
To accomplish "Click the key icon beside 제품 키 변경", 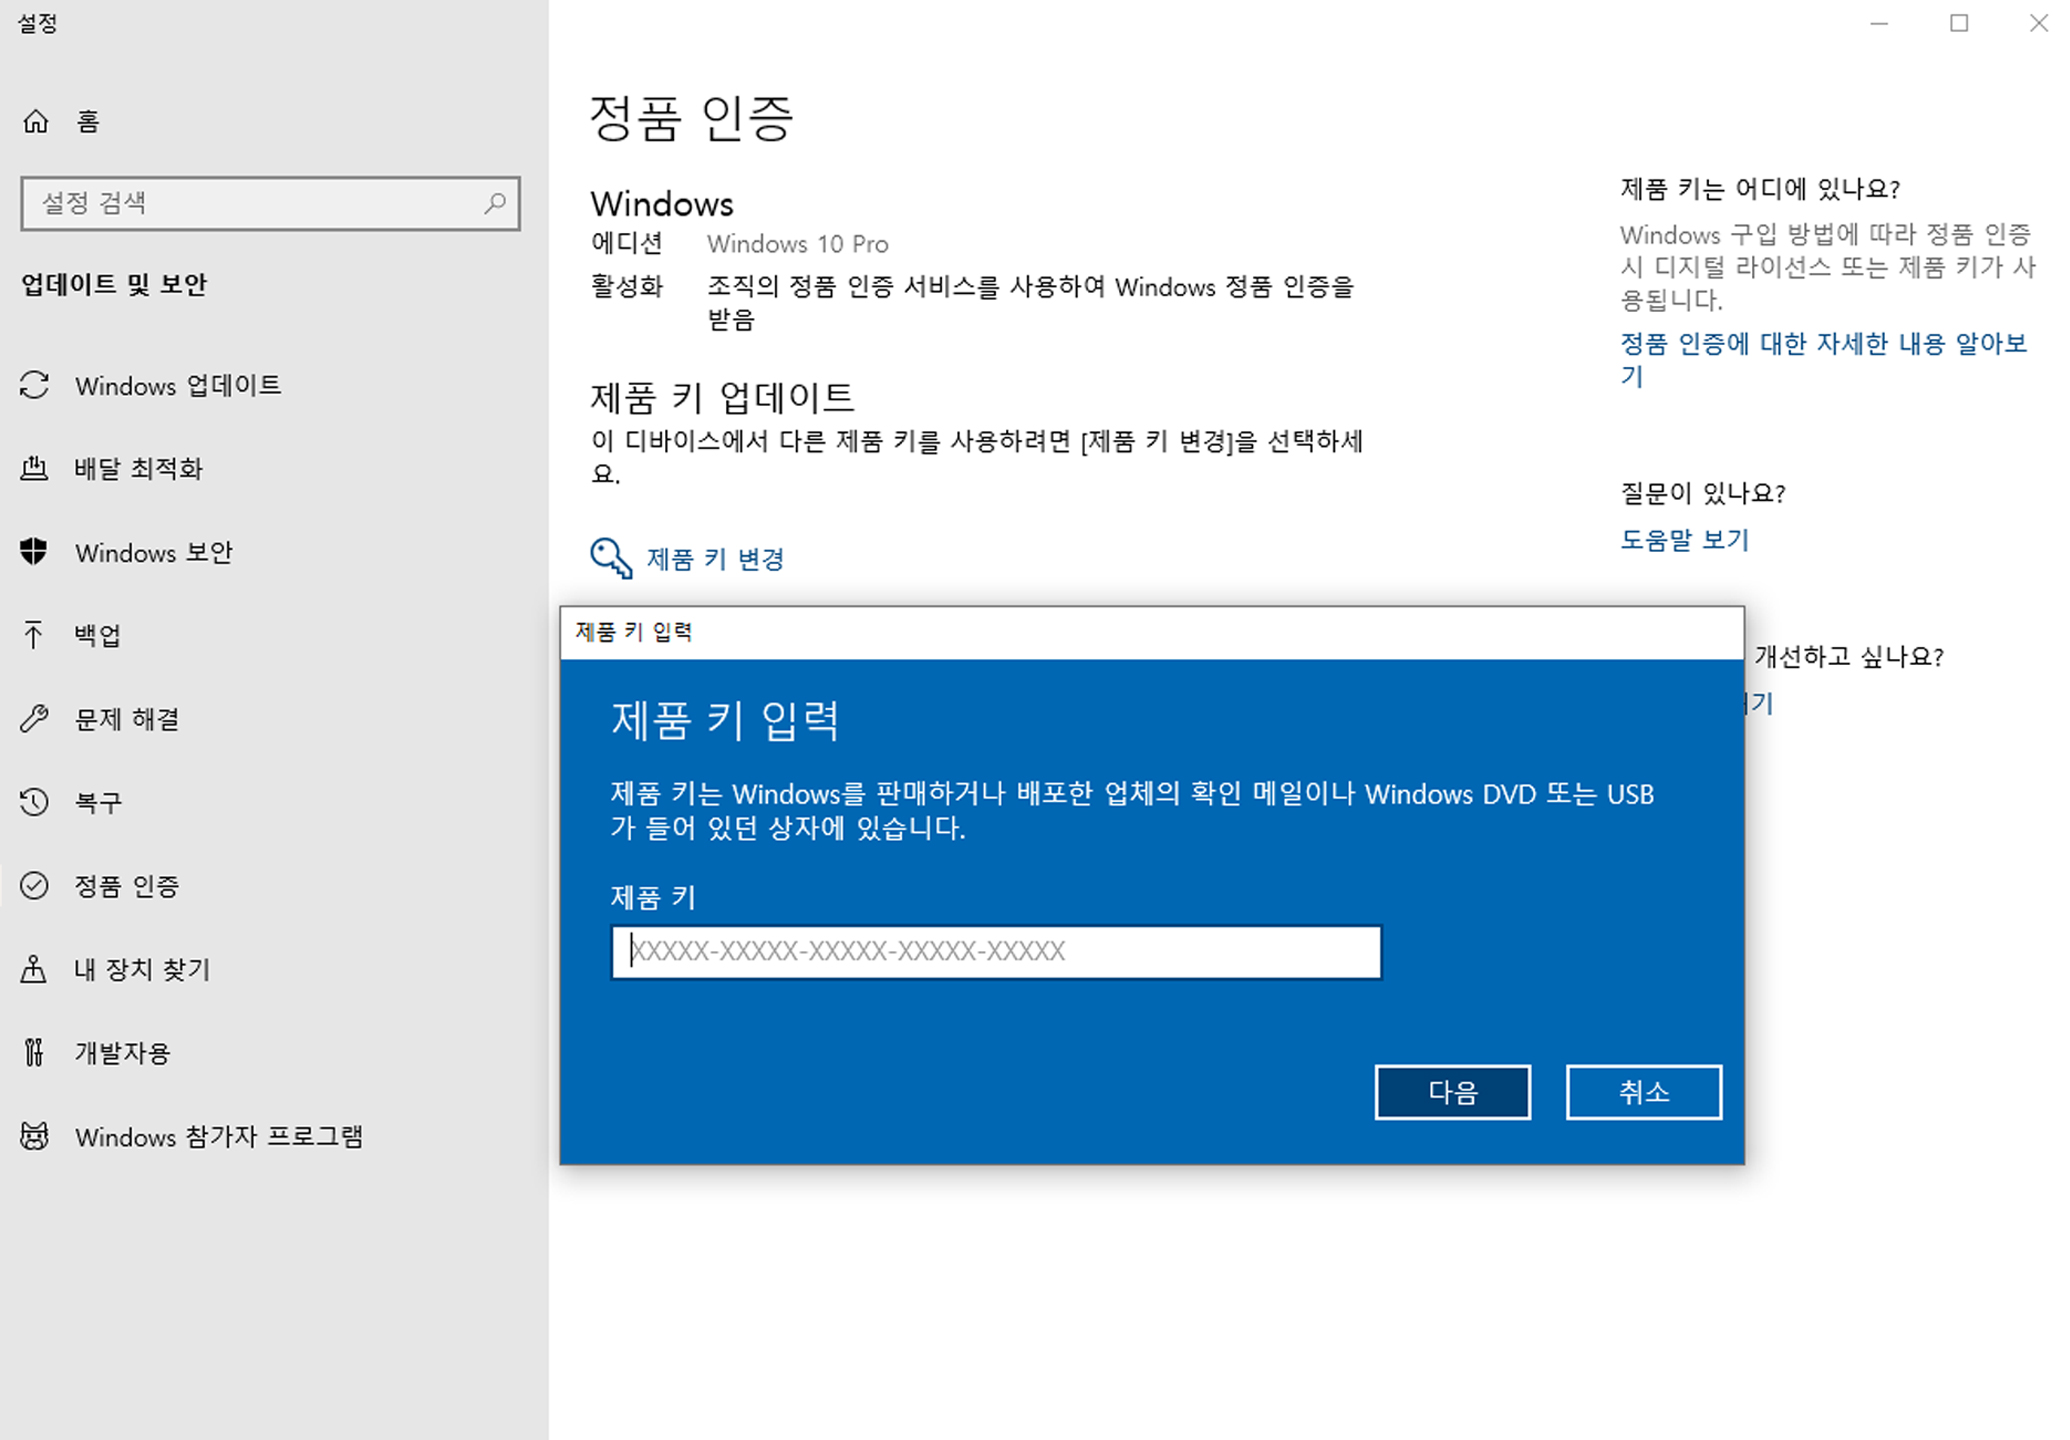I will click(610, 558).
